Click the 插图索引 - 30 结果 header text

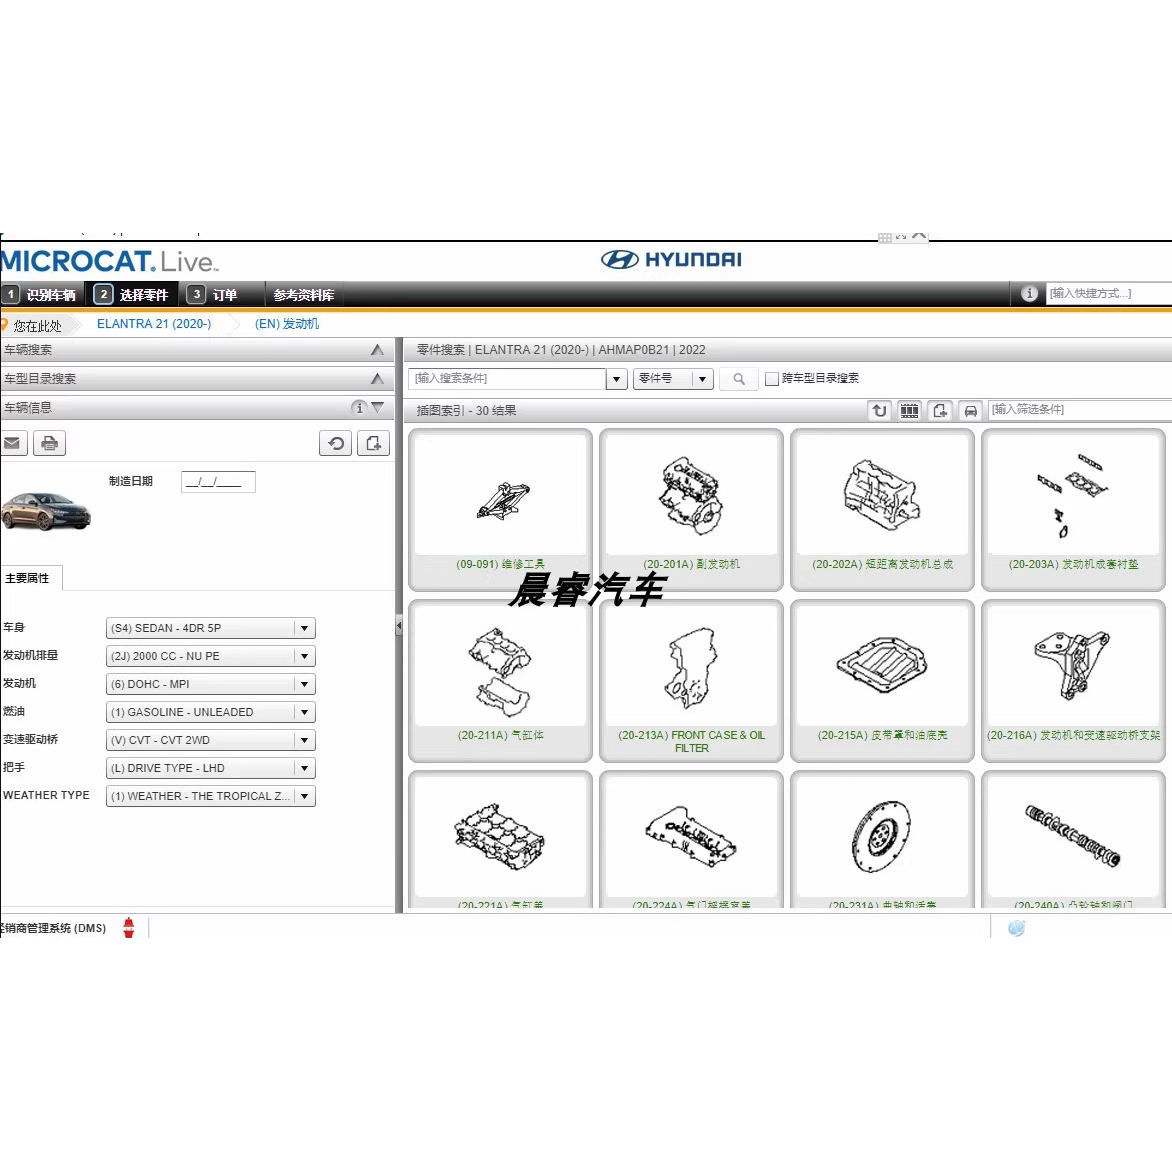466,410
